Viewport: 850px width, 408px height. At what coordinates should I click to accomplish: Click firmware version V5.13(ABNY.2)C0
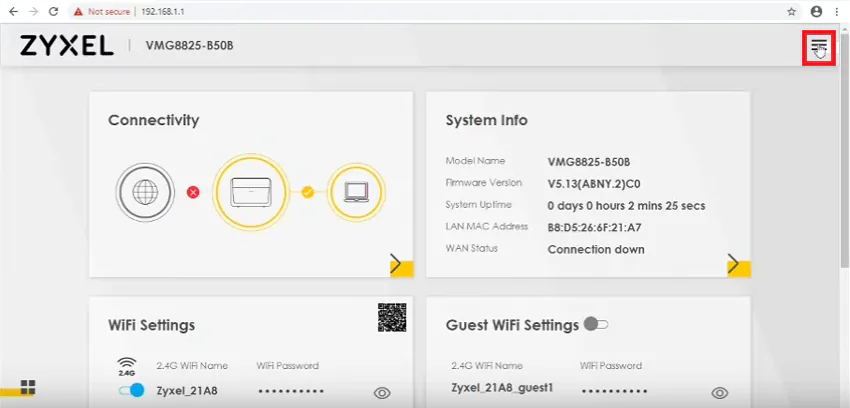[x=594, y=184]
